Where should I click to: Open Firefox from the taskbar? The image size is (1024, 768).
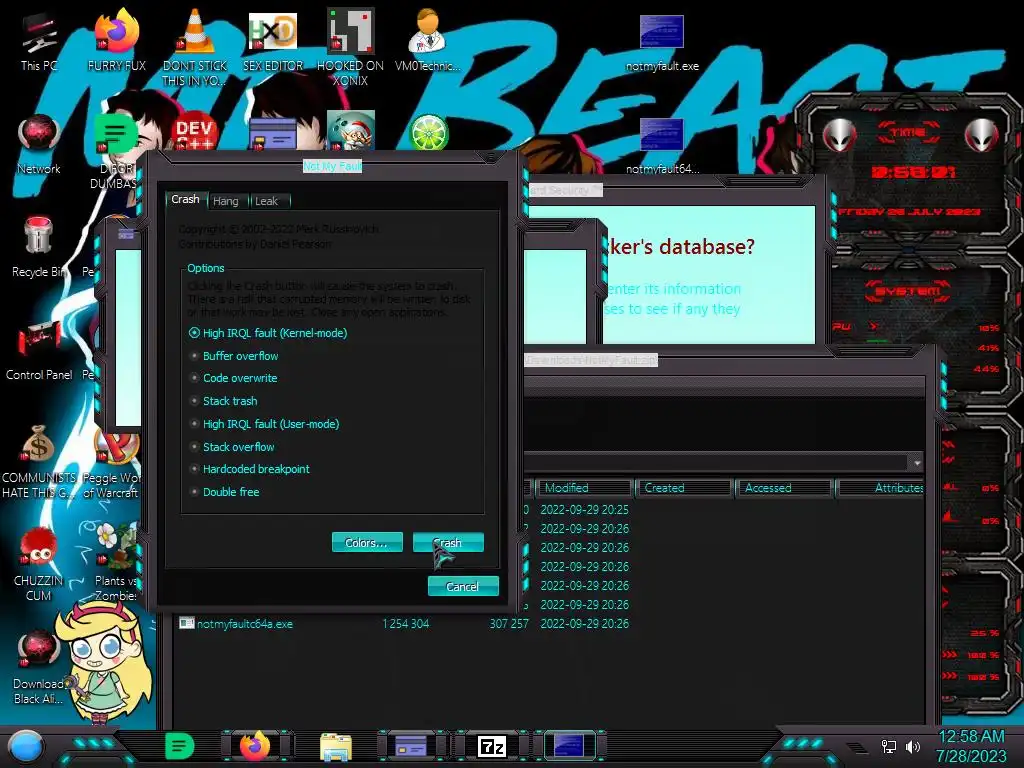(x=255, y=746)
